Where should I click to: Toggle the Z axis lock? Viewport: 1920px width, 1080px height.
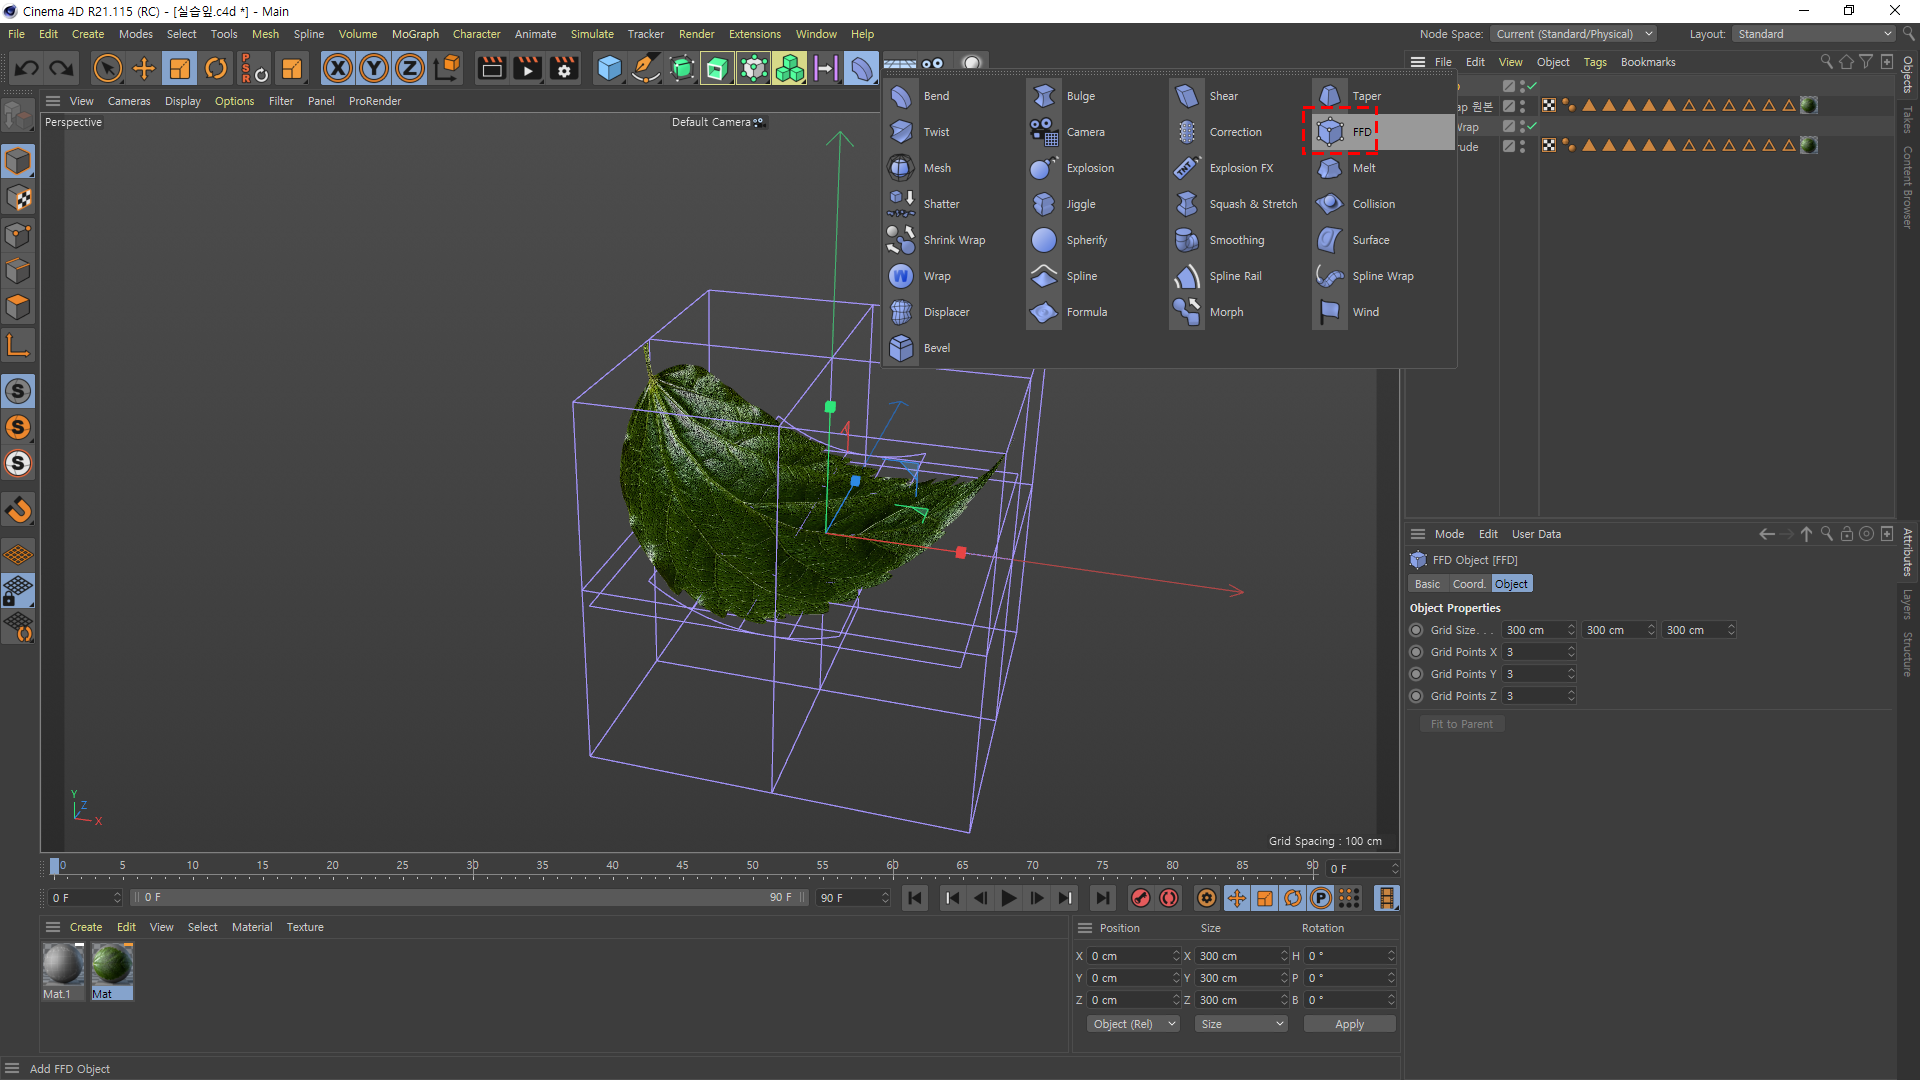(410, 68)
